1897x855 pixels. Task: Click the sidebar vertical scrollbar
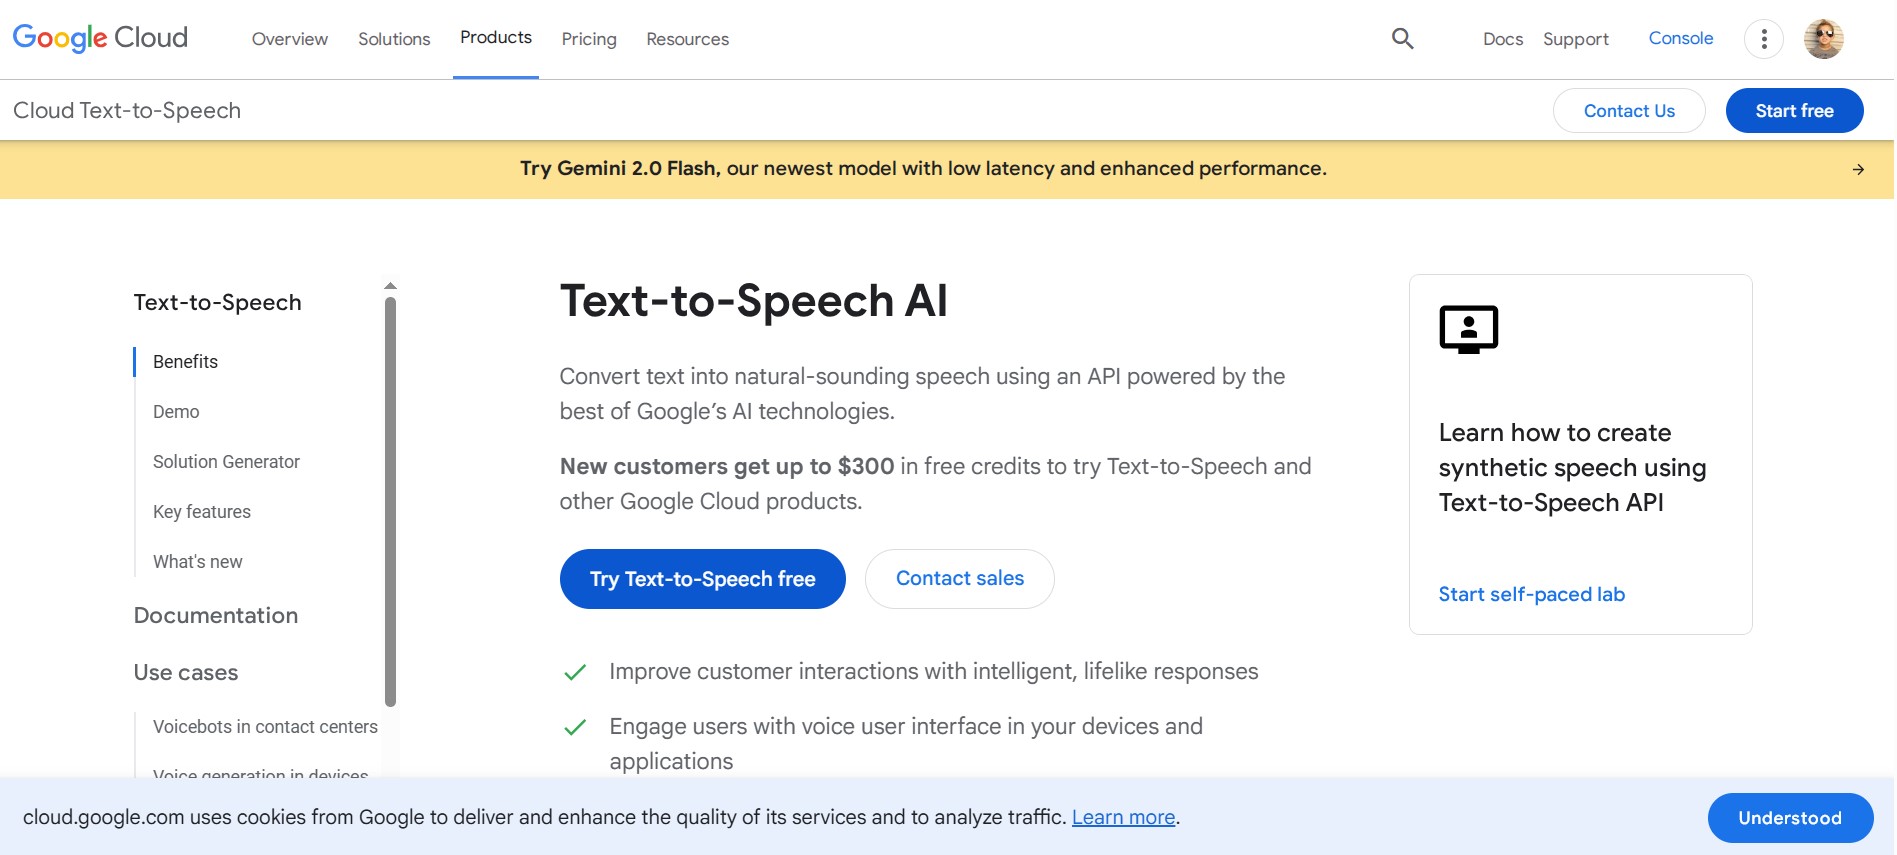click(390, 501)
